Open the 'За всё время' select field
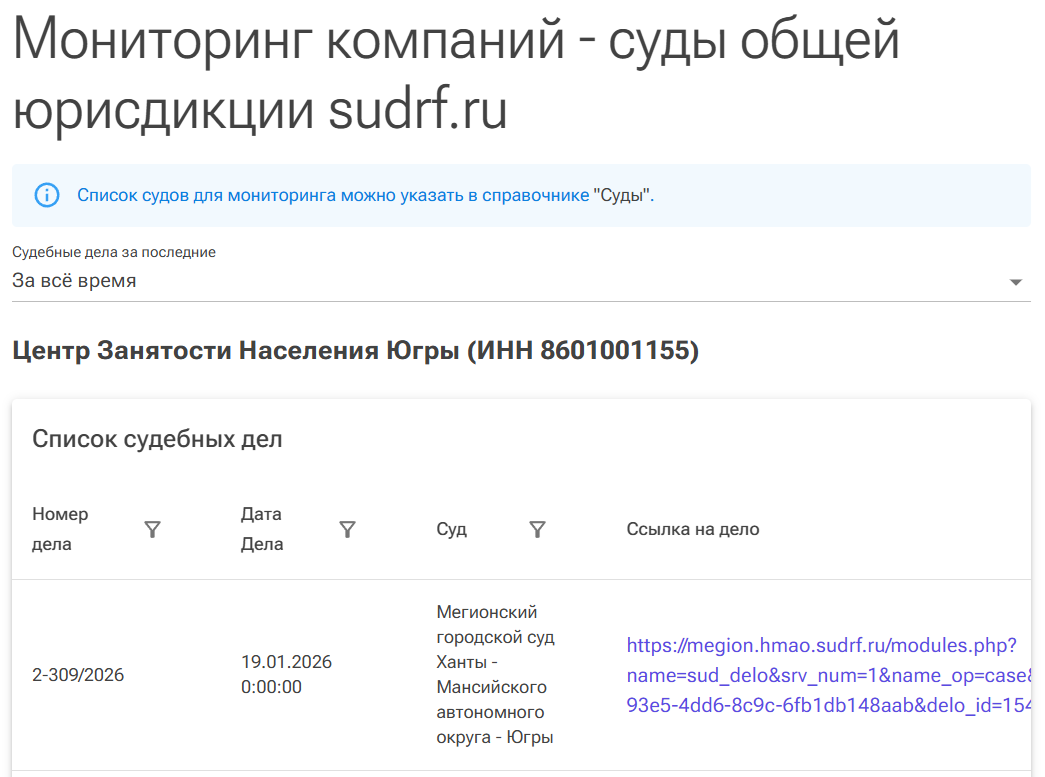 coord(500,281)
